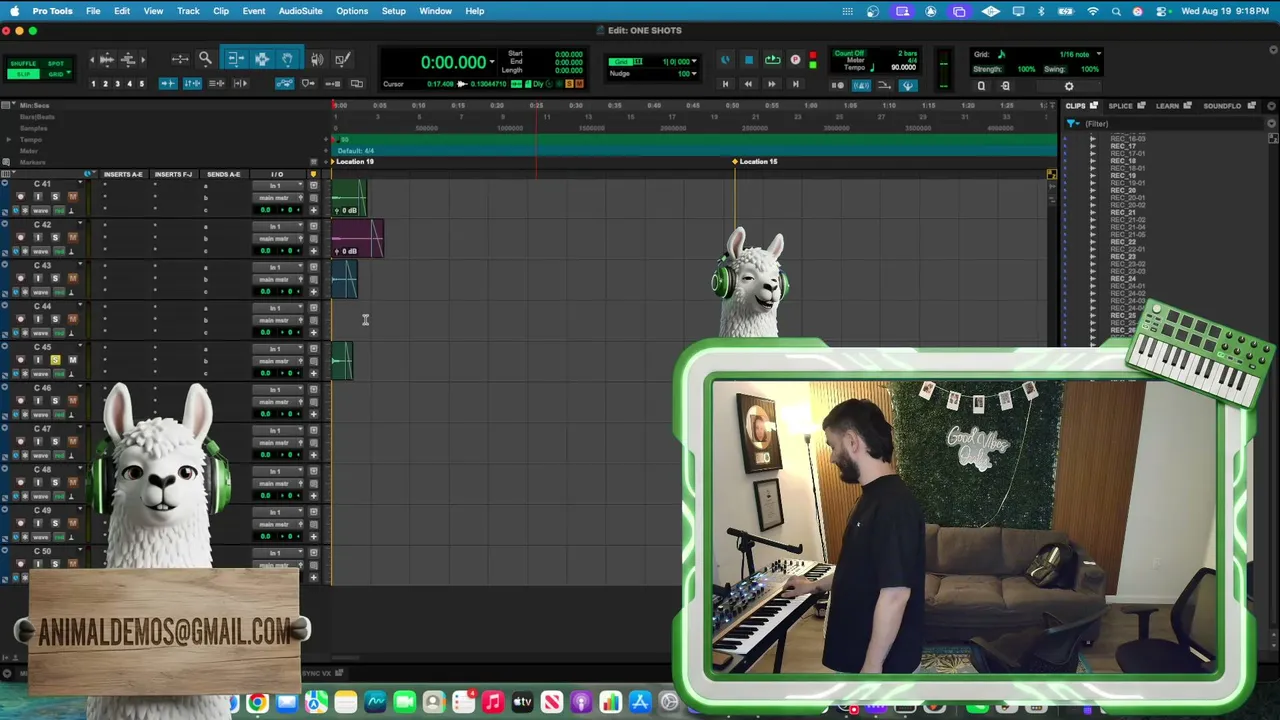This screenshot has height=720, width=1280.
Task: Unsolo track C 45
Action: [x=55, y=360]
